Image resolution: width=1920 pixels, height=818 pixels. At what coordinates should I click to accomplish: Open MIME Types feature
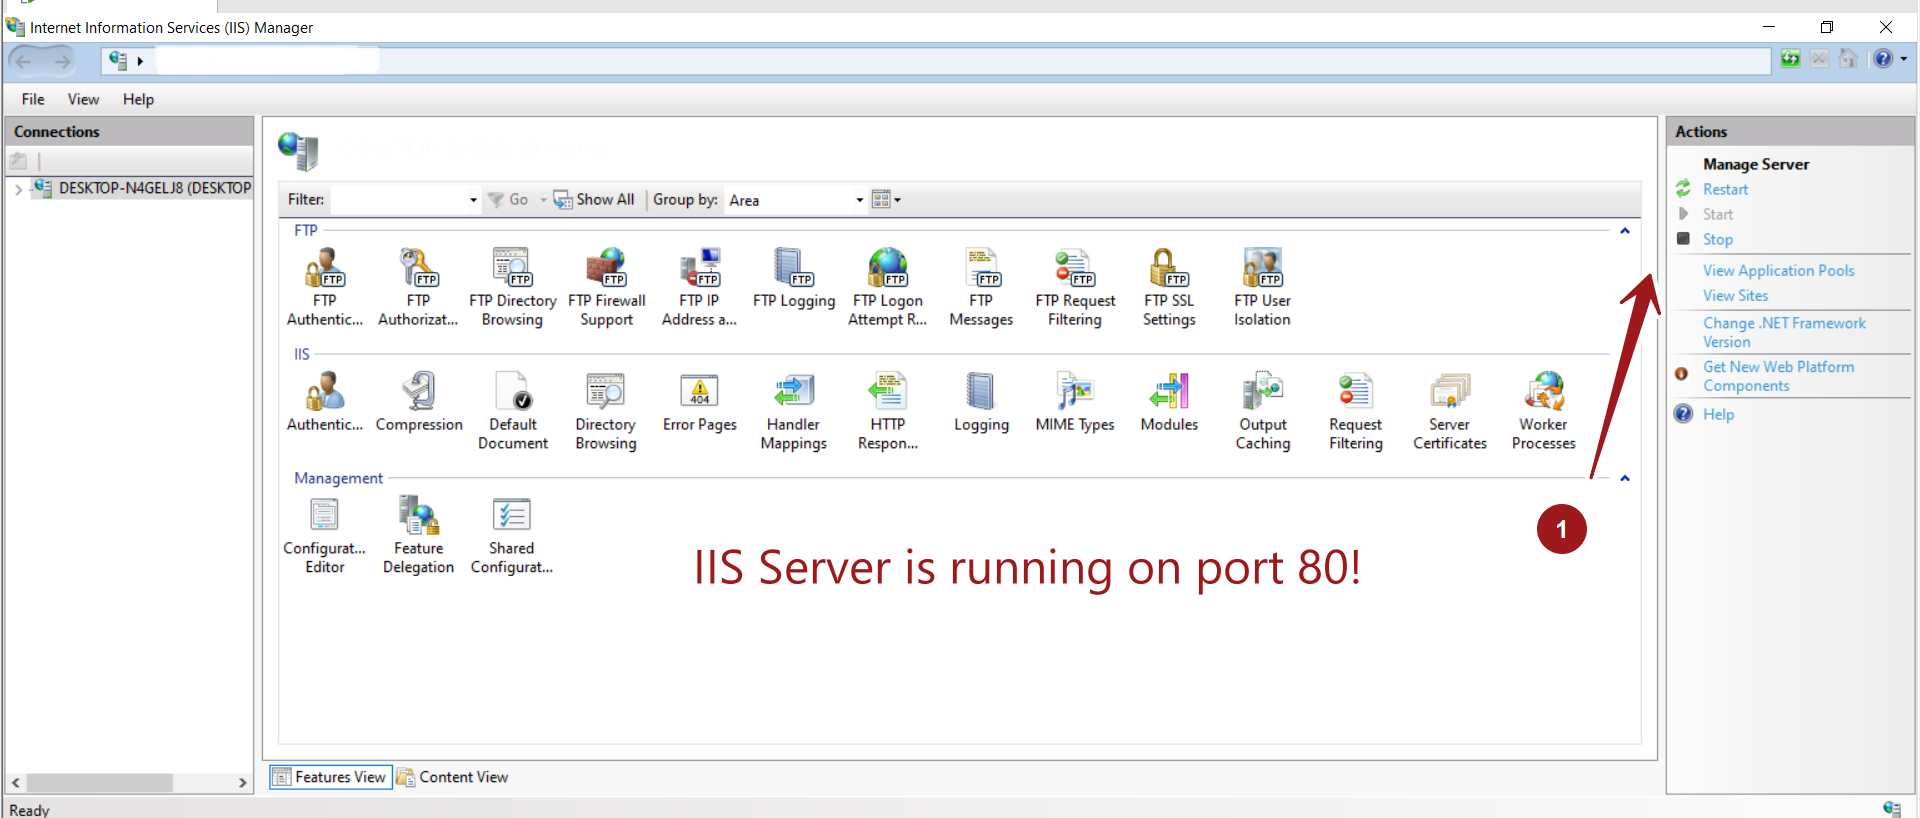point(1075,403)
